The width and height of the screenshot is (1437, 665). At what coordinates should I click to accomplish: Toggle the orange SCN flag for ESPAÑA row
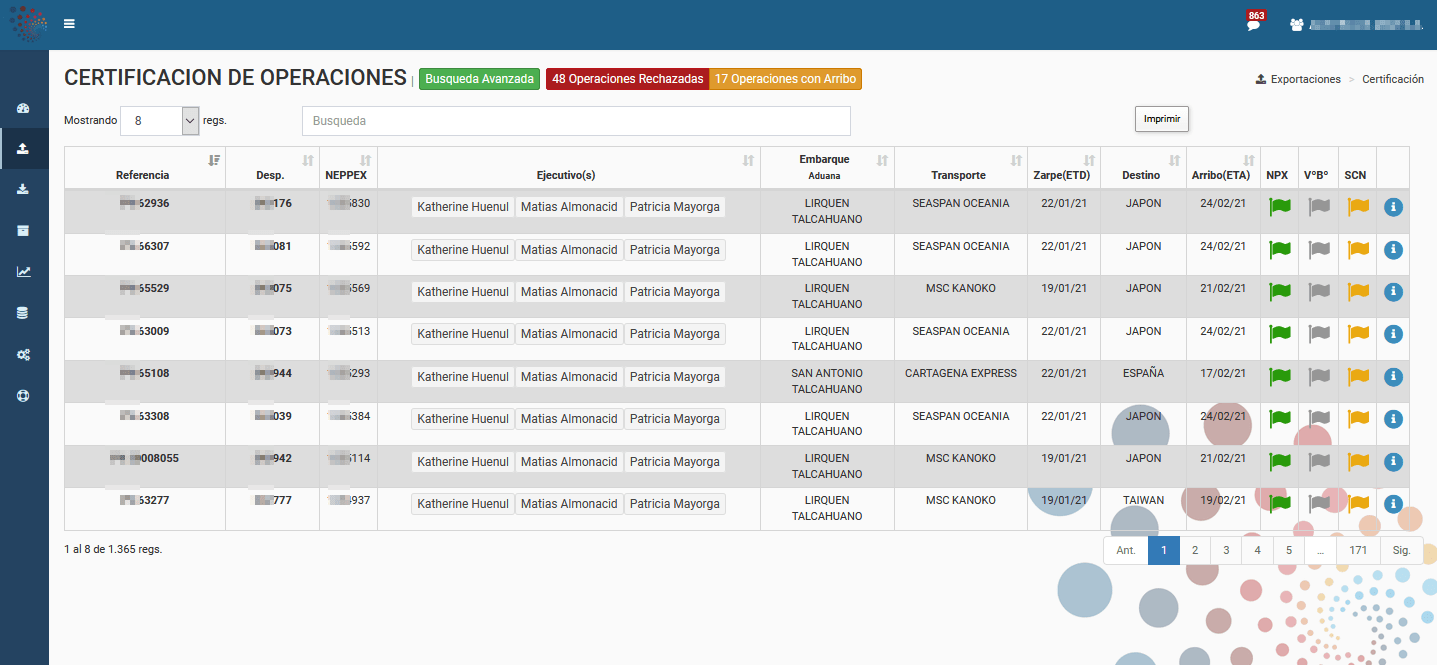1357,377
